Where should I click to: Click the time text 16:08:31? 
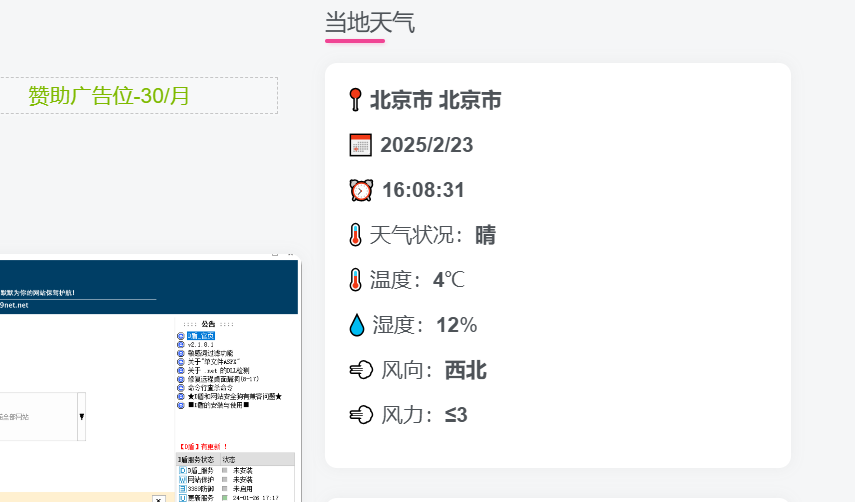pos(423,190)
